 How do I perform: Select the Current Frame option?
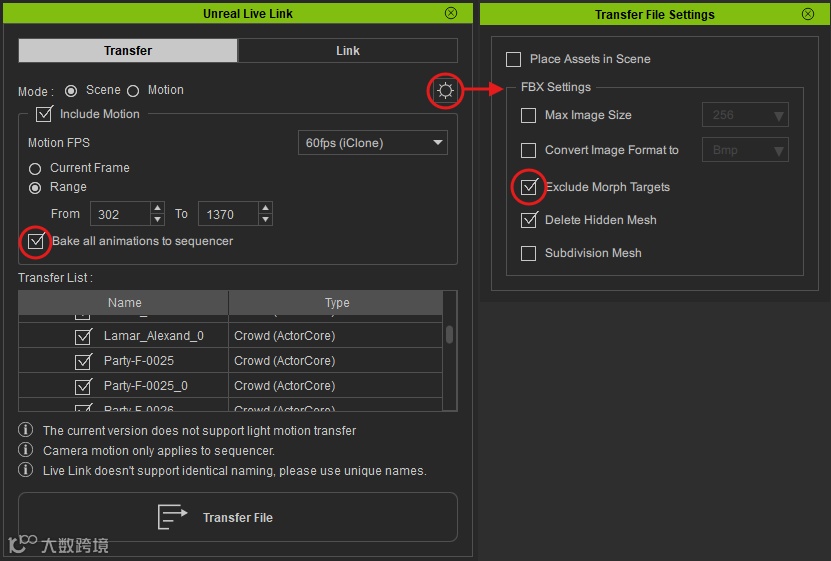pyautogui.click(x=35, y=169)
